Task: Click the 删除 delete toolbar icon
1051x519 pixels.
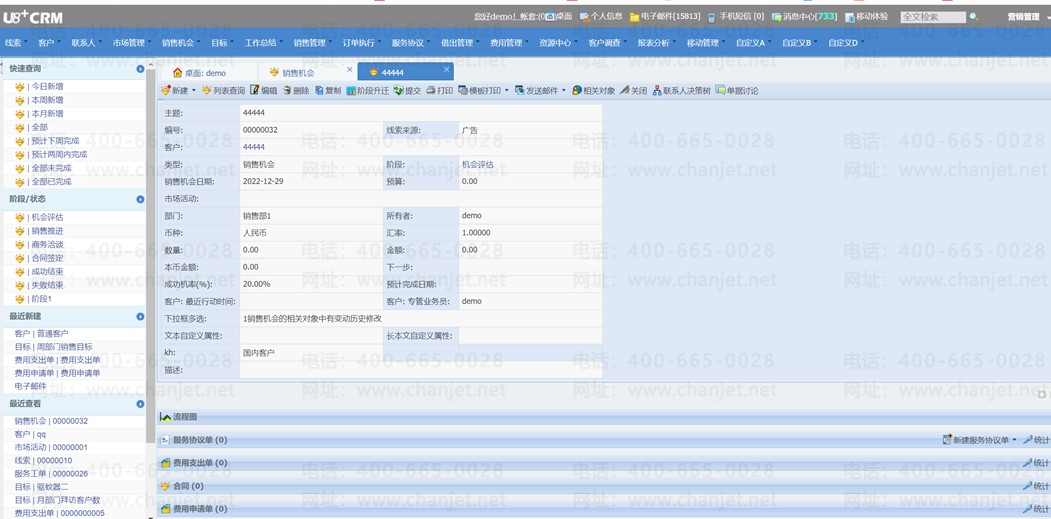Action: pyautogui.click(x=287, y=91)
